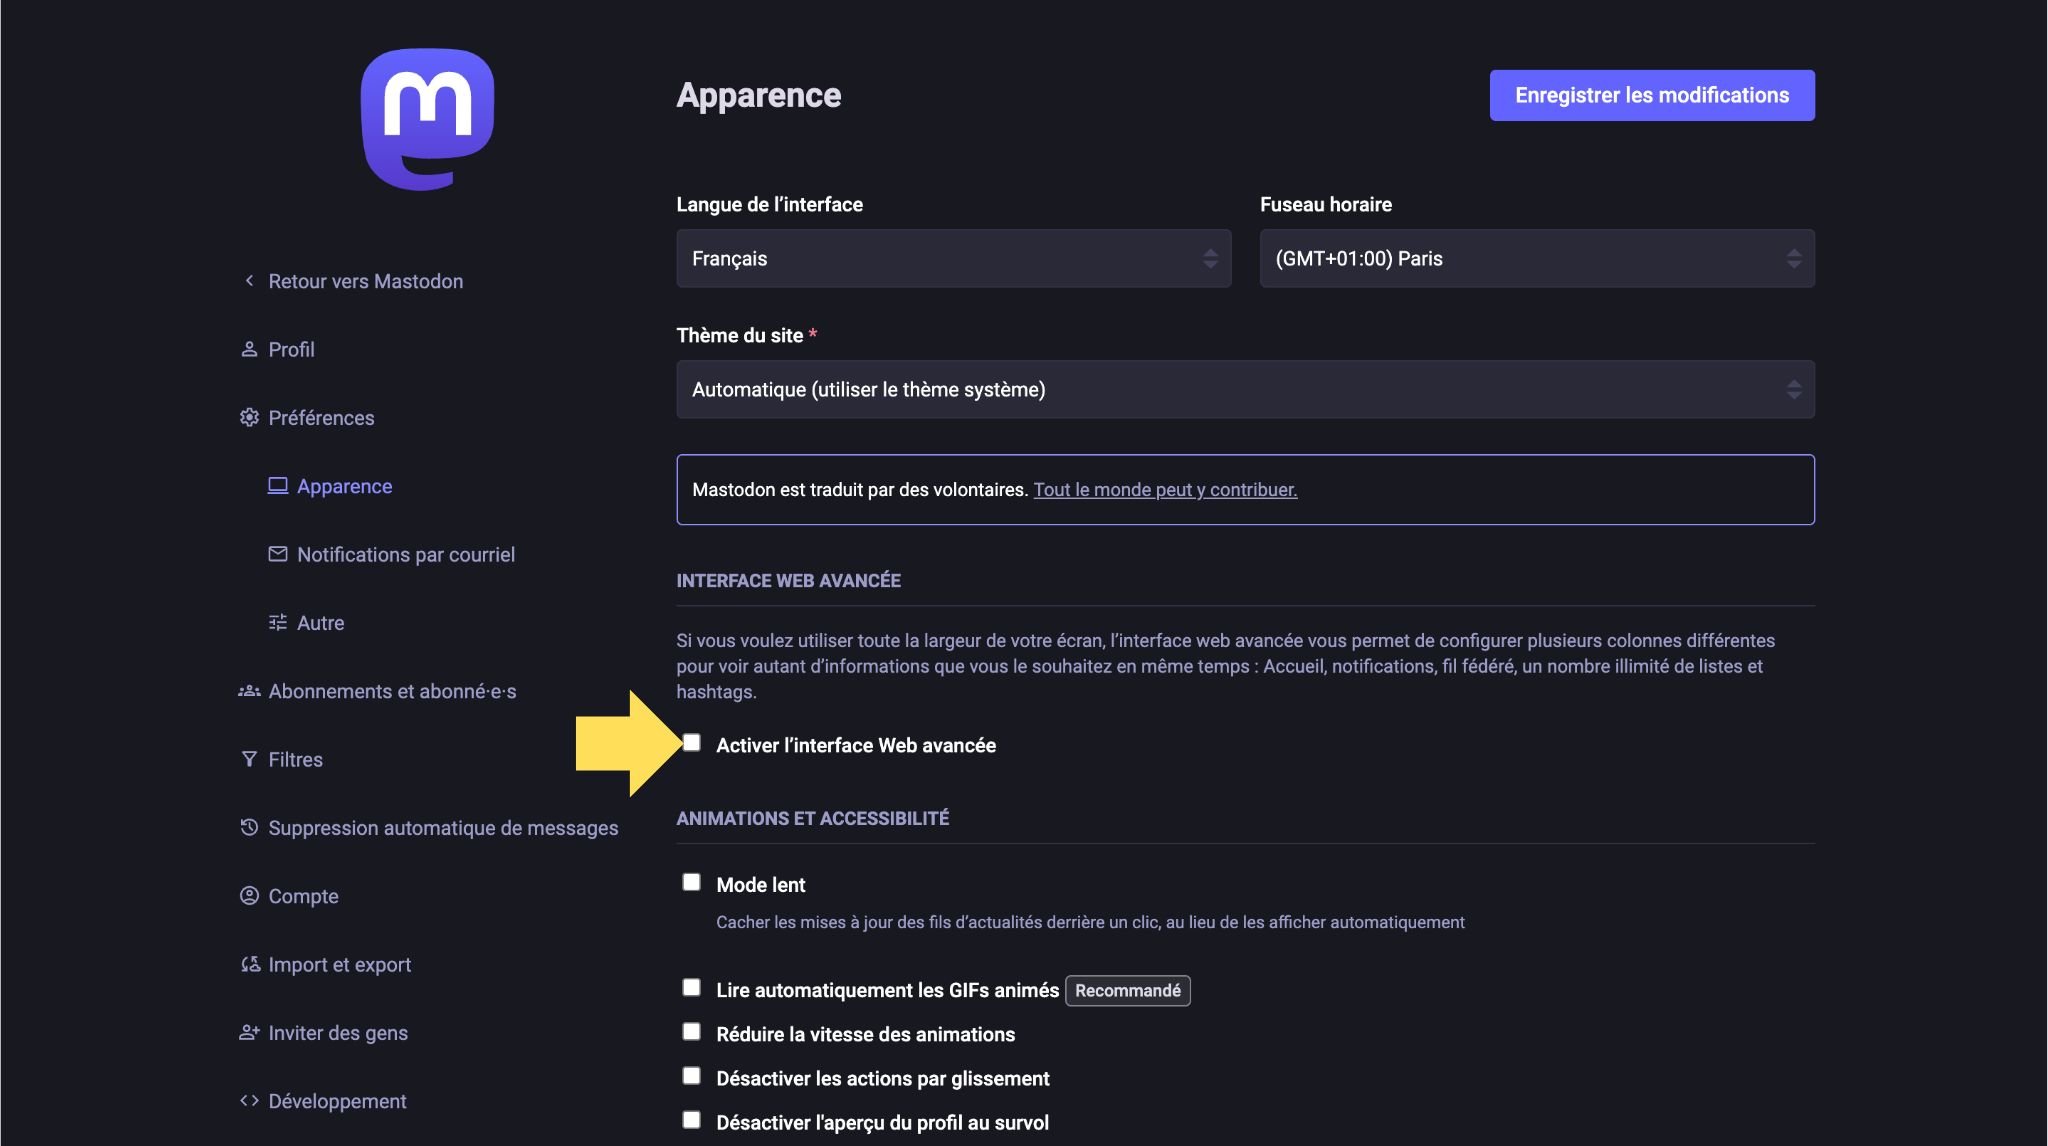Click the clock icon beside Suppression automatique
This screenshot has height=1146, width=2048.
point(249,827)
